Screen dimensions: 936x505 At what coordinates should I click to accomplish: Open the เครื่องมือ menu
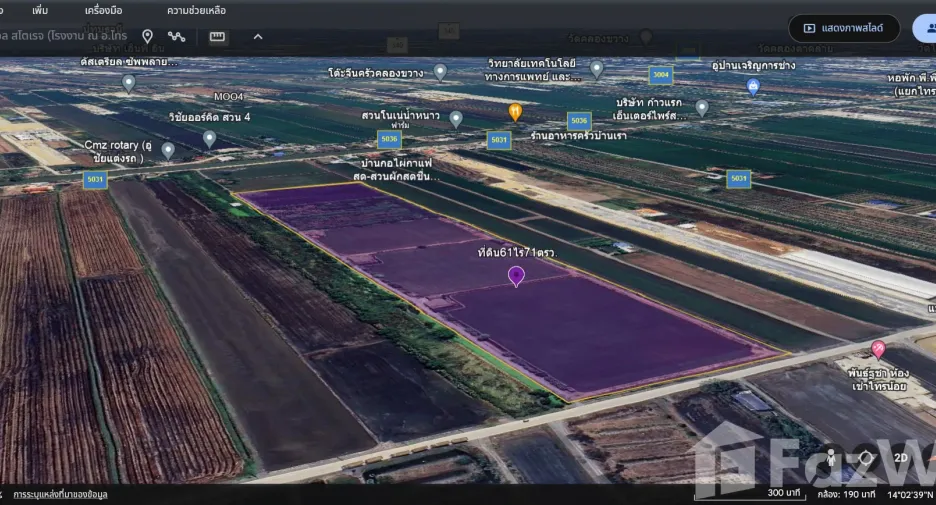103,10
